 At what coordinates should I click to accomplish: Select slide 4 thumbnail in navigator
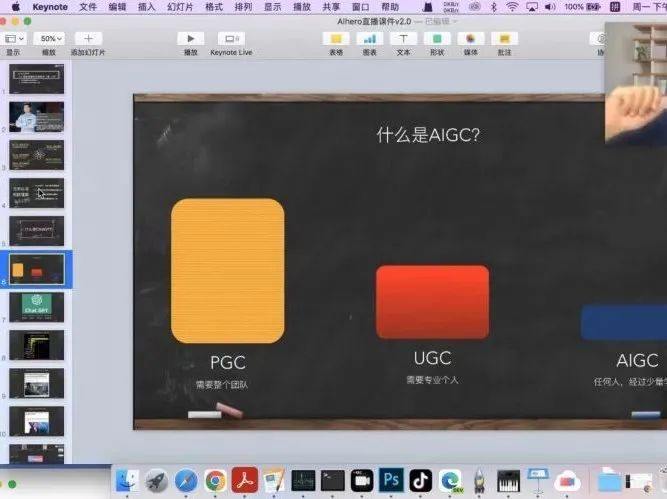(37, 193)
